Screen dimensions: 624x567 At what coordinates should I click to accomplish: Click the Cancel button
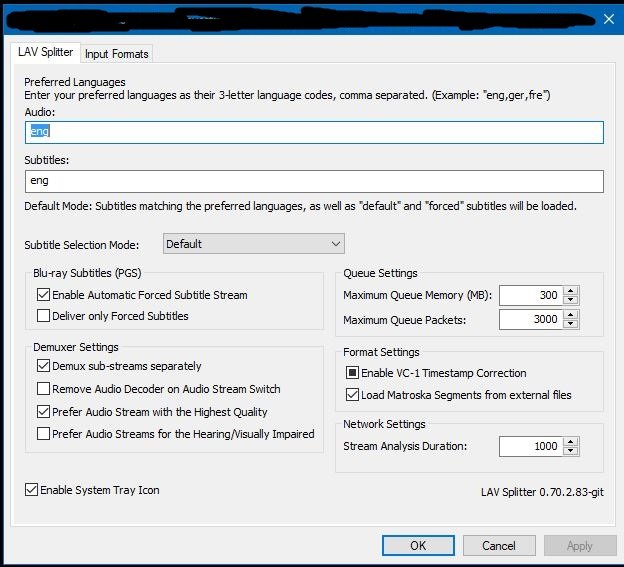tap(499, 545)
